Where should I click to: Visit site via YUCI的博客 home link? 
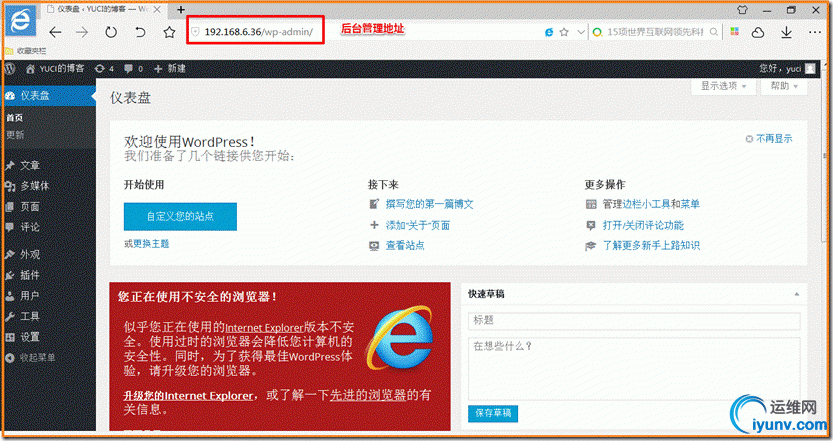point(55,69)
